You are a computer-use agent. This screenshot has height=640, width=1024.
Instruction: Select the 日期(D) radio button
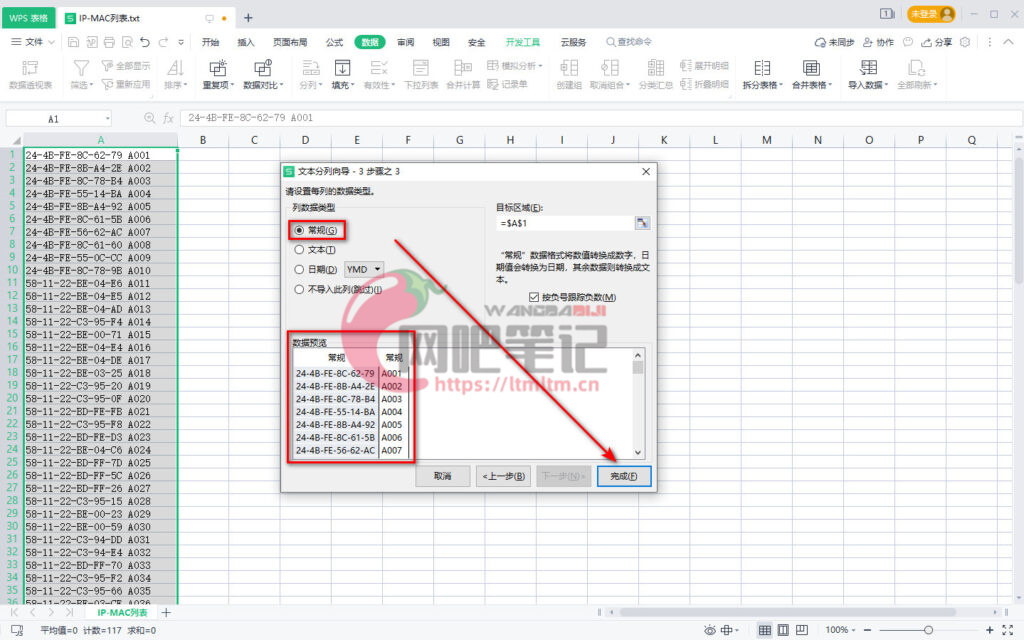click(x=299, y=269)
